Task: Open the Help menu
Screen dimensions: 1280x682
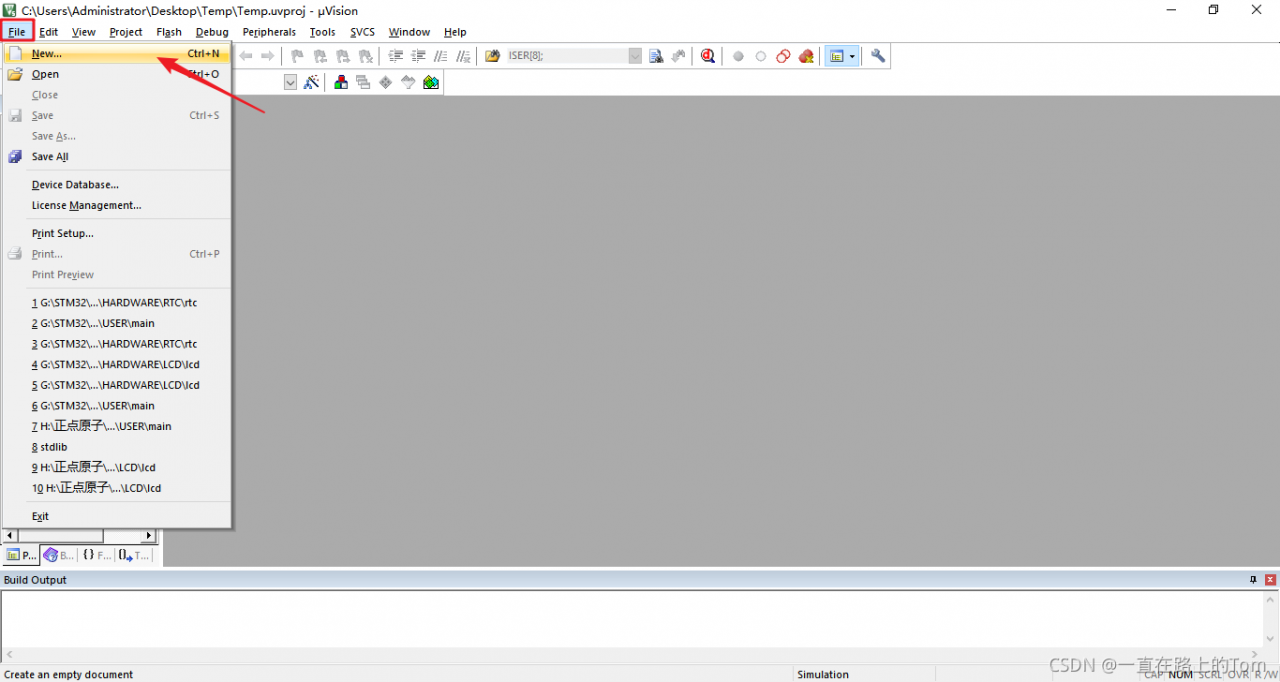Action: point(455,32)
